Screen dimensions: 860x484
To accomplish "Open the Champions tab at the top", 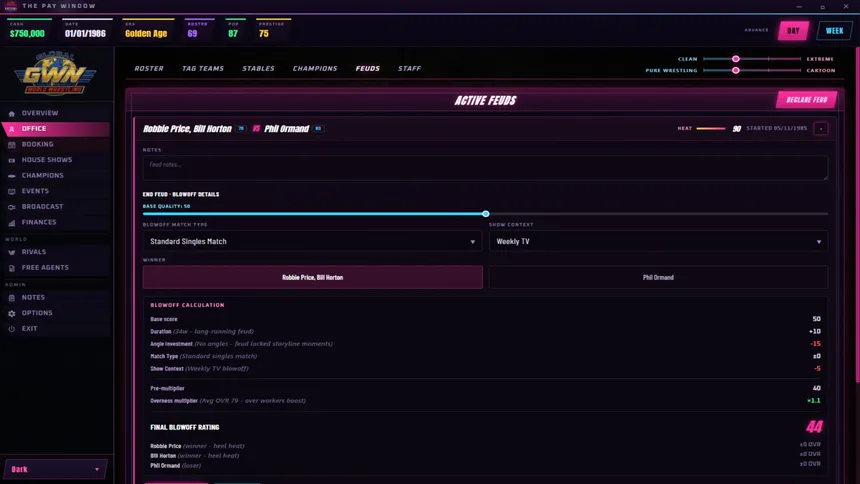I will (315, 69).
